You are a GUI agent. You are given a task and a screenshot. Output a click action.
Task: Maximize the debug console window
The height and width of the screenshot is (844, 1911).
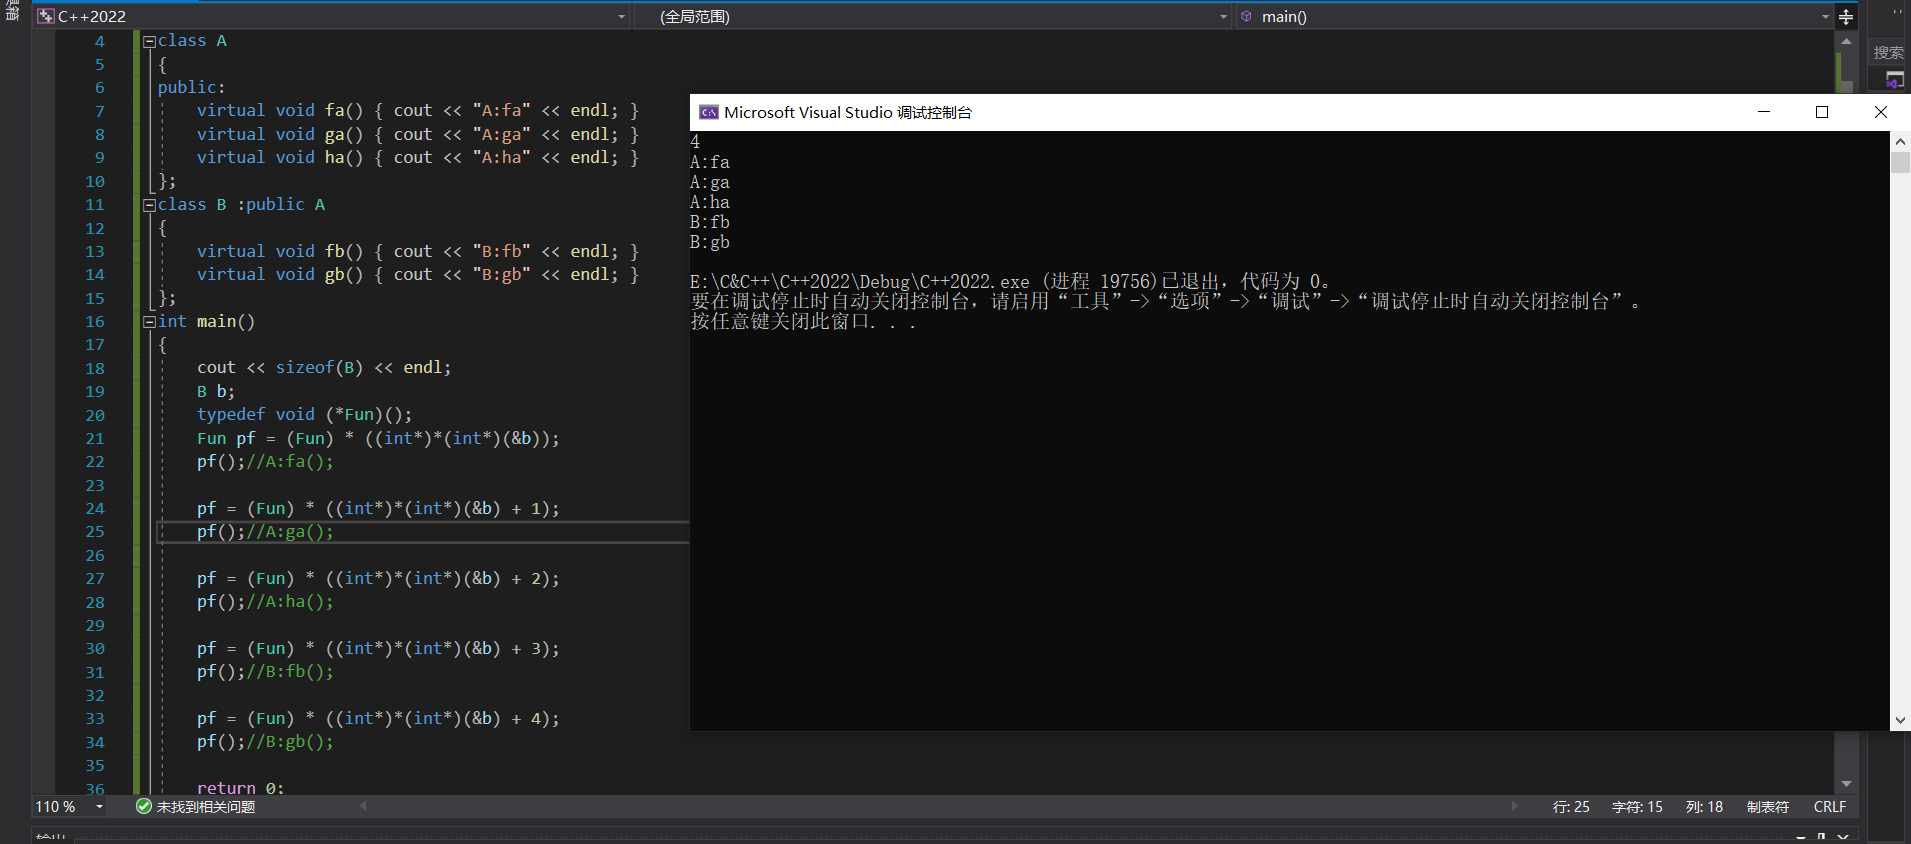pos(1822,112)
